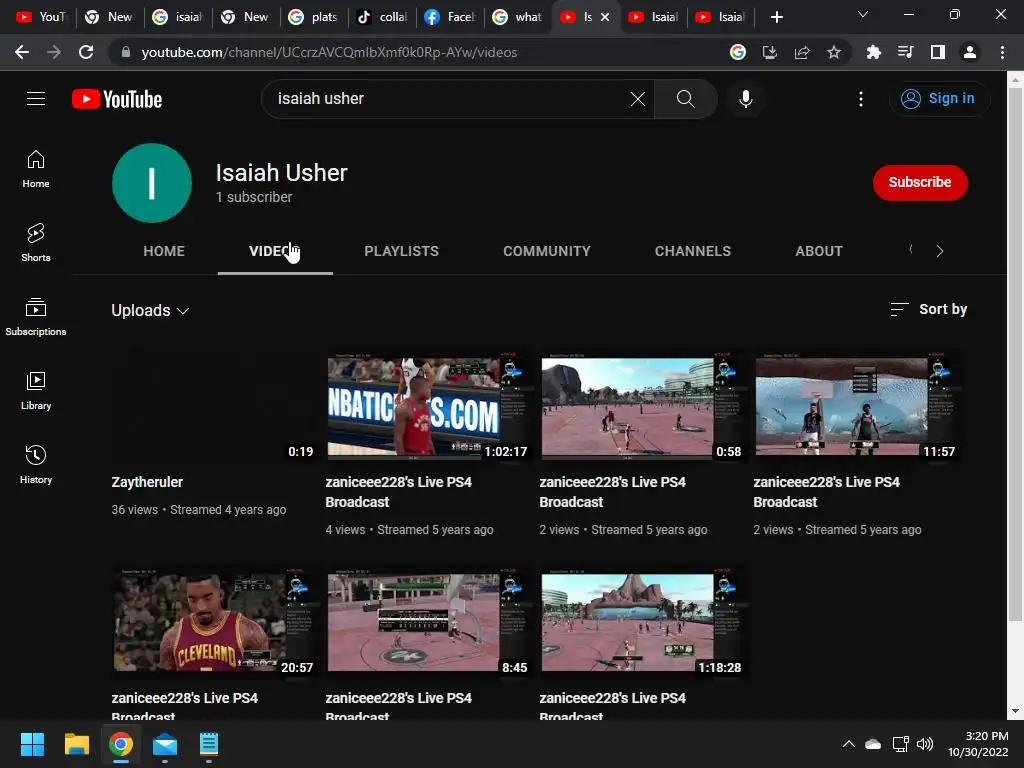Viewport: 1024px width, 768px height.
Task: Click the install app icon in address bar
Action: click(x=769, y=52)
